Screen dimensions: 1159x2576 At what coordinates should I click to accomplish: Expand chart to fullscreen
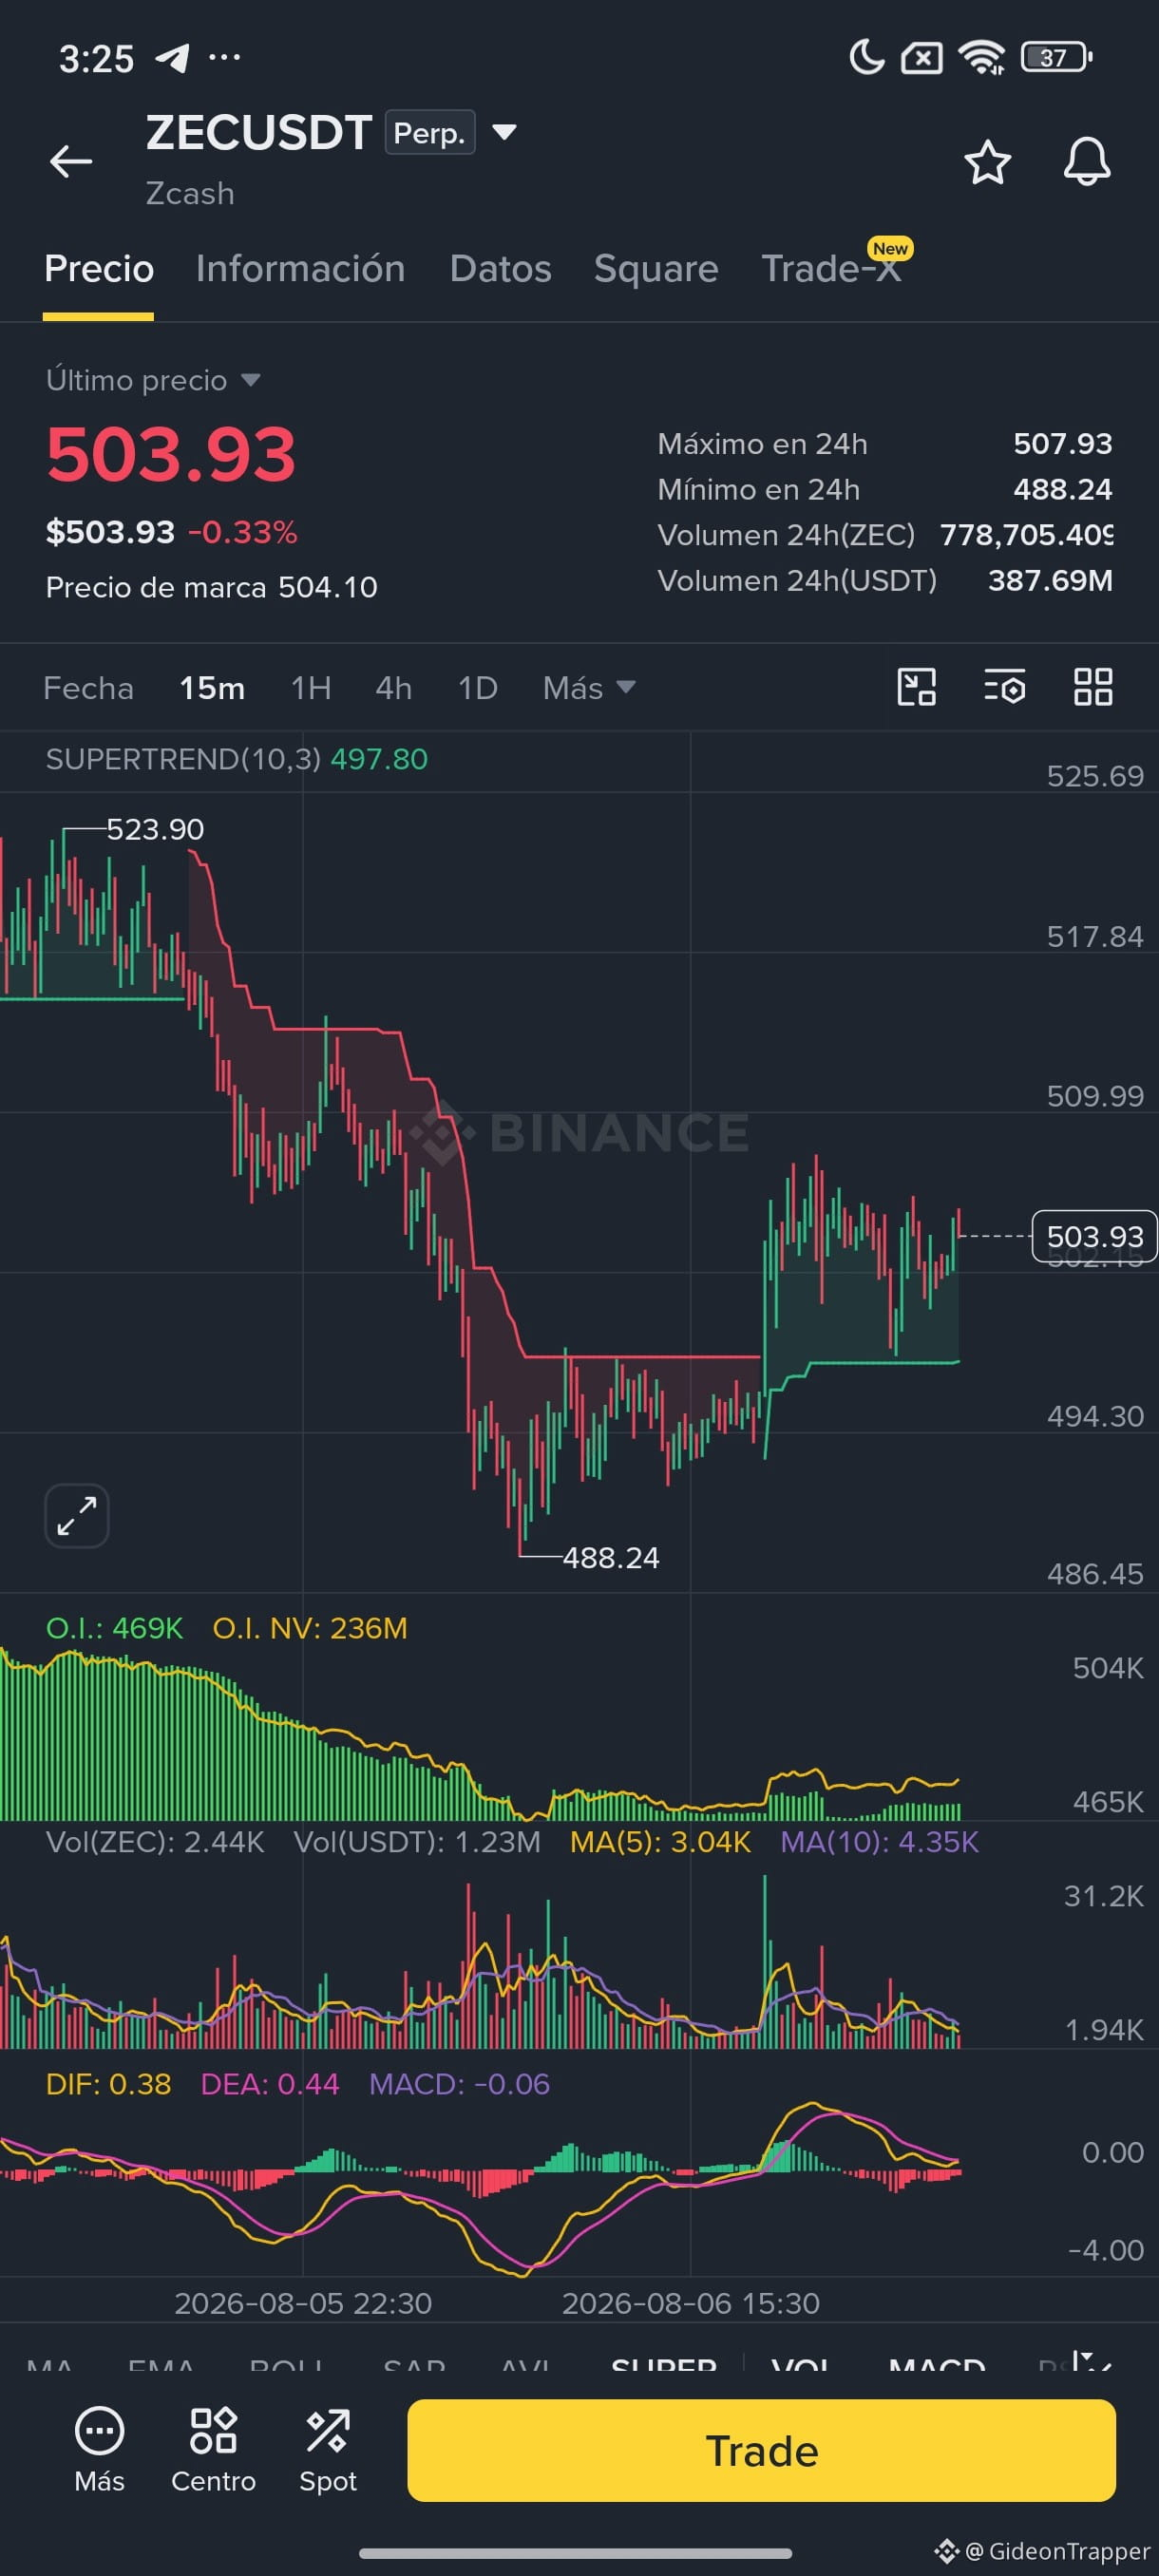[77, 1515]
